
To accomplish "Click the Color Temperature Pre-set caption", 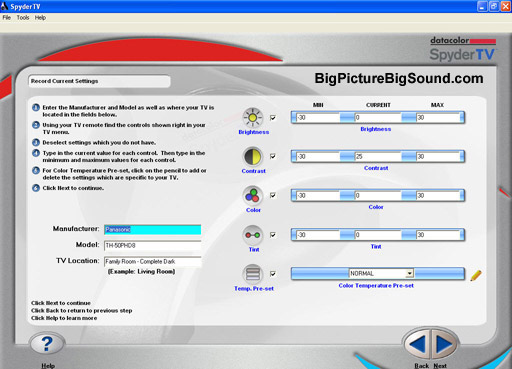I will coord(376,286).
